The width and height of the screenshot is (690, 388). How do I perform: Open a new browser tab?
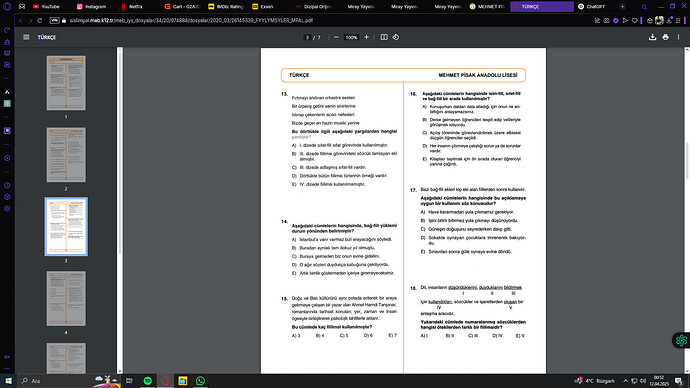pos(622,7)
